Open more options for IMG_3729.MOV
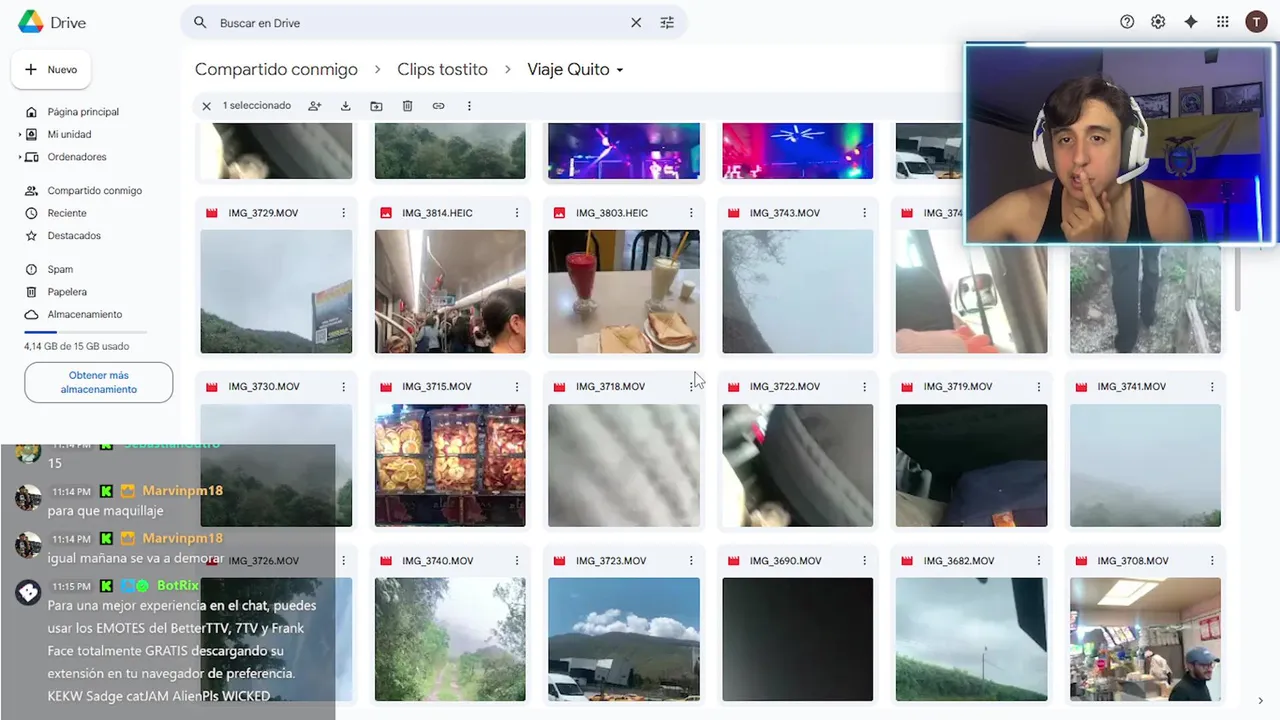 [343, 213]
